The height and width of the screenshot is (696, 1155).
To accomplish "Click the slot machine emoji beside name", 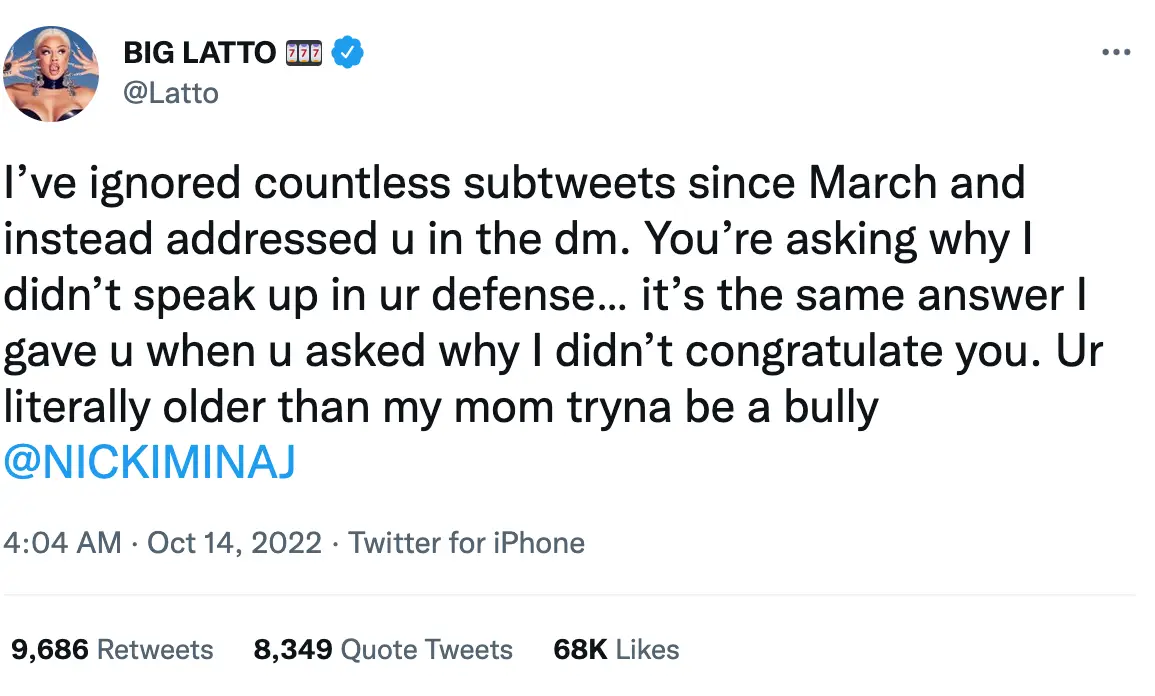I will tap(302, 52).
